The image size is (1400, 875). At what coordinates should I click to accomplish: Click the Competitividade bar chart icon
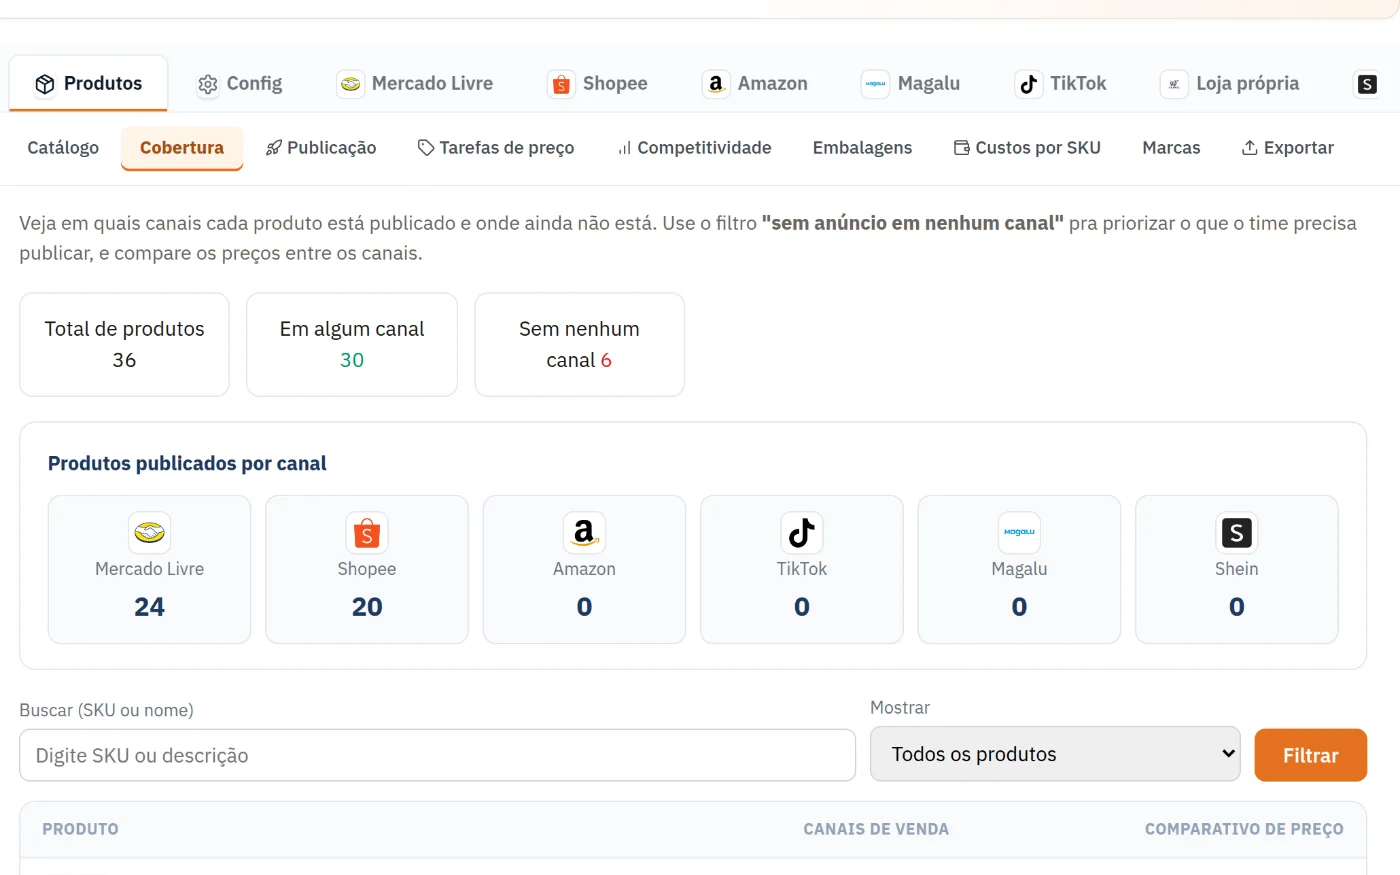click(624, 148)
